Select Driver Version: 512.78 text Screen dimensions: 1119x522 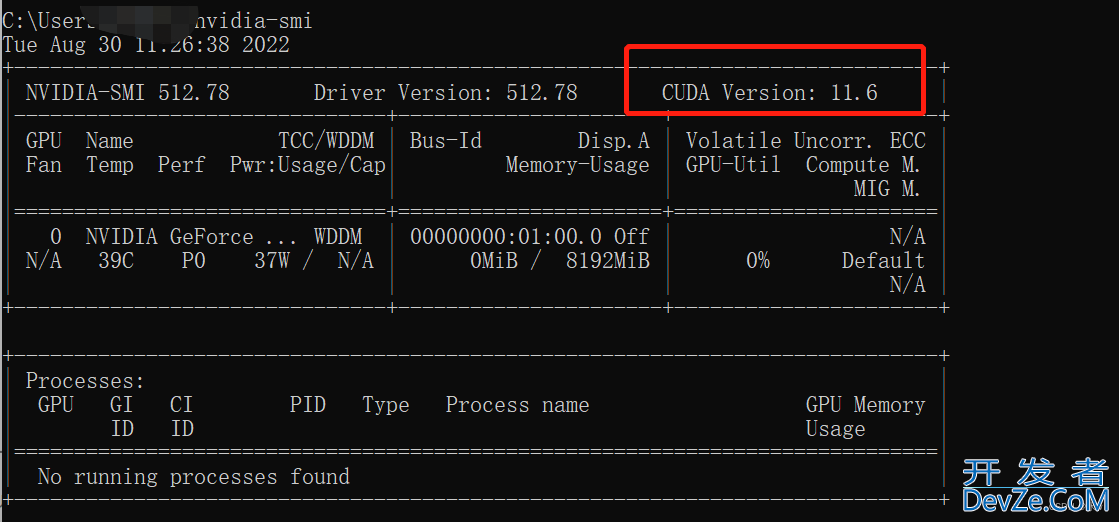coord(445,93)
